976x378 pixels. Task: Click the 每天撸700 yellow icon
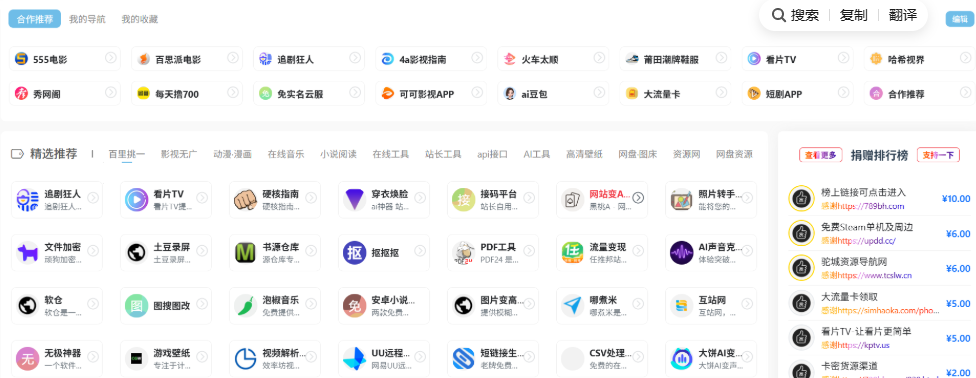144,94
